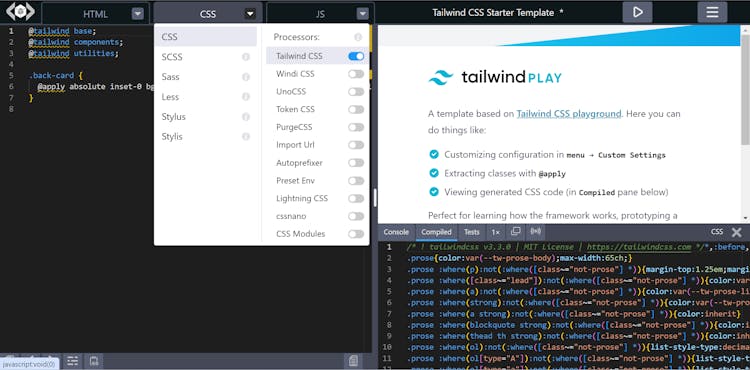This screenshot has width=750, height=370.
Task: Click the info icon beside Processors
Action: [x=358, y=37]
